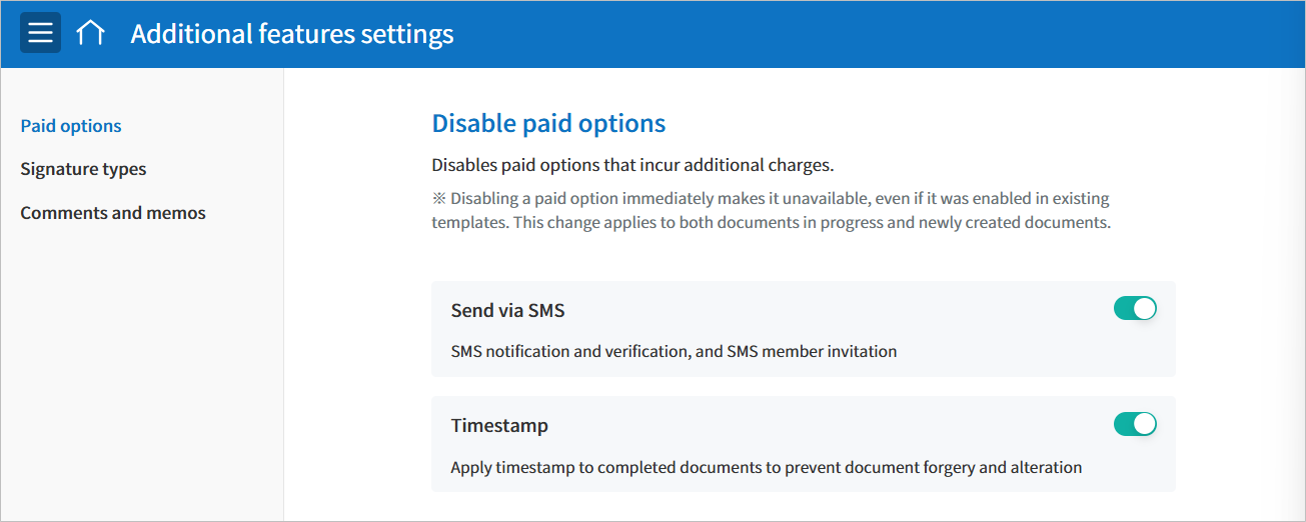Screen dimensions: 1306x522
Task: Click the Send via SMS label
Action: click(x=508, y=311)
